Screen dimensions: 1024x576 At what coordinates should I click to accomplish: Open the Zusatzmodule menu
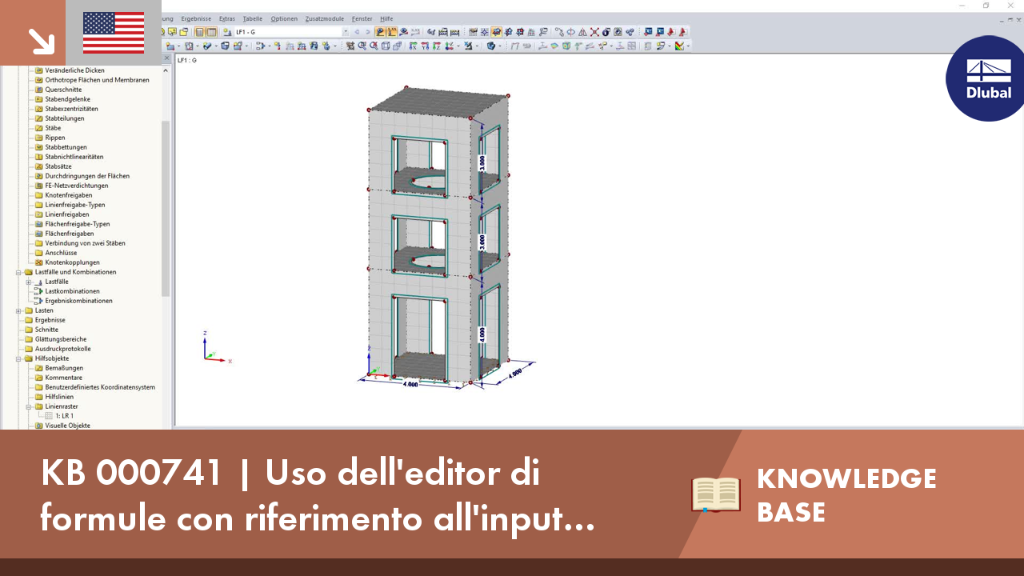point(325,19)
